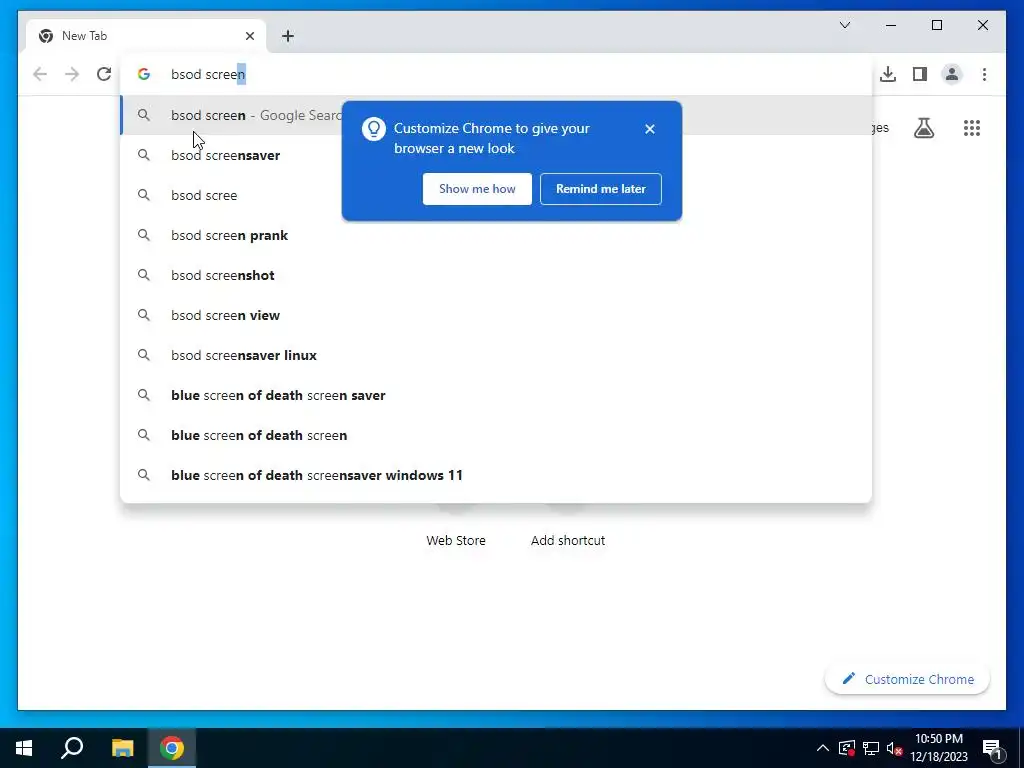
Task: Open the taskbar clock and date
Action: 939,748
